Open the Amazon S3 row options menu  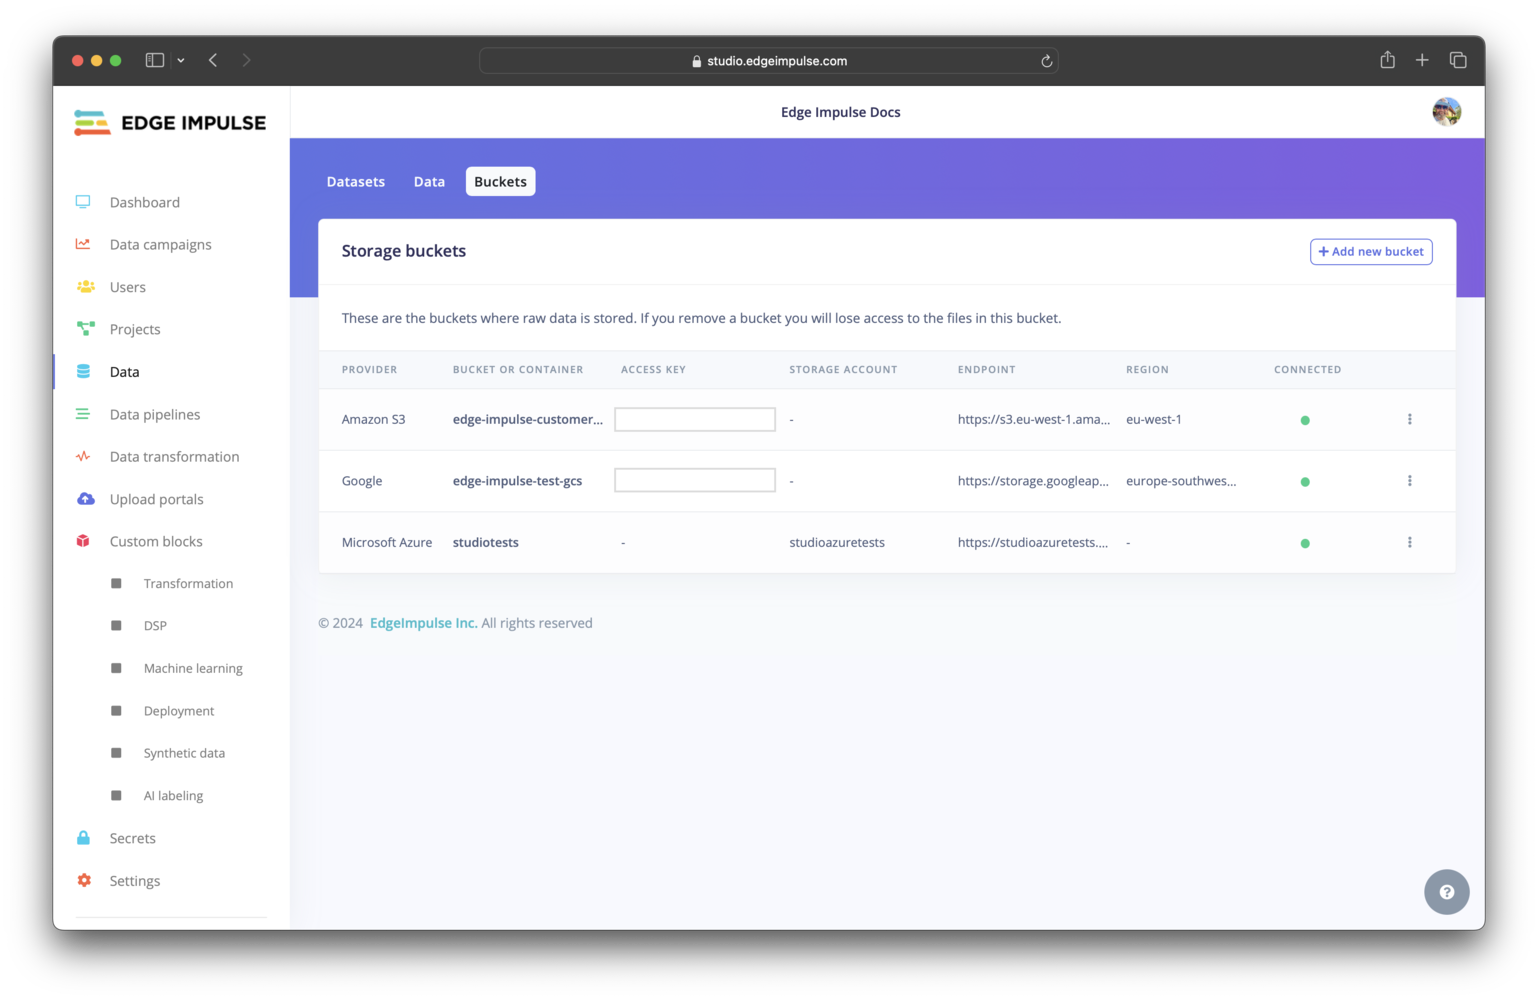pyautogui.click(x=1409, y=419)
